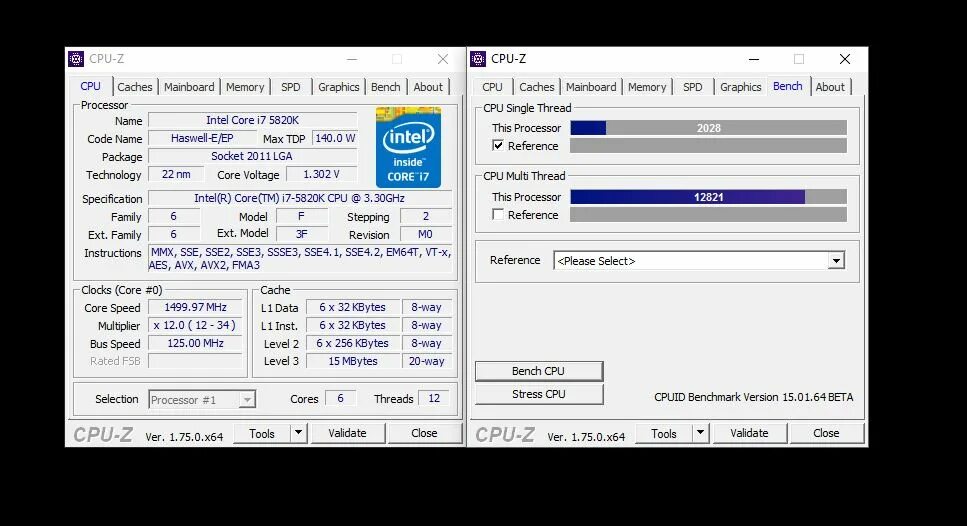Screen dimensions: 967x526
Task: Click Core Voltage value 1.302 V
Action: click(321, 175)
